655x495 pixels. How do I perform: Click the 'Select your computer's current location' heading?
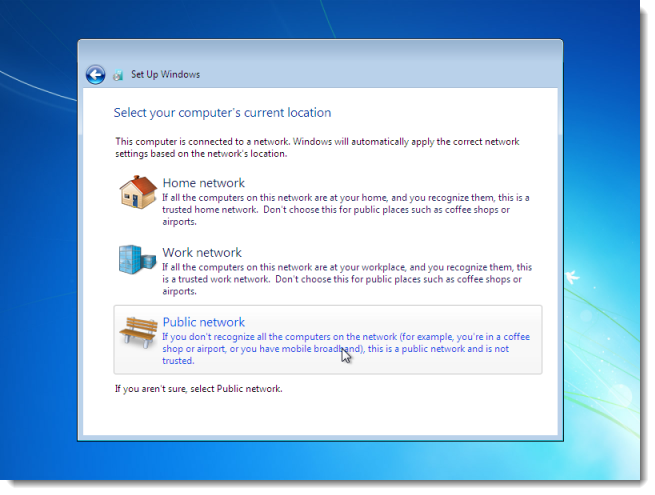click(222, 113)
